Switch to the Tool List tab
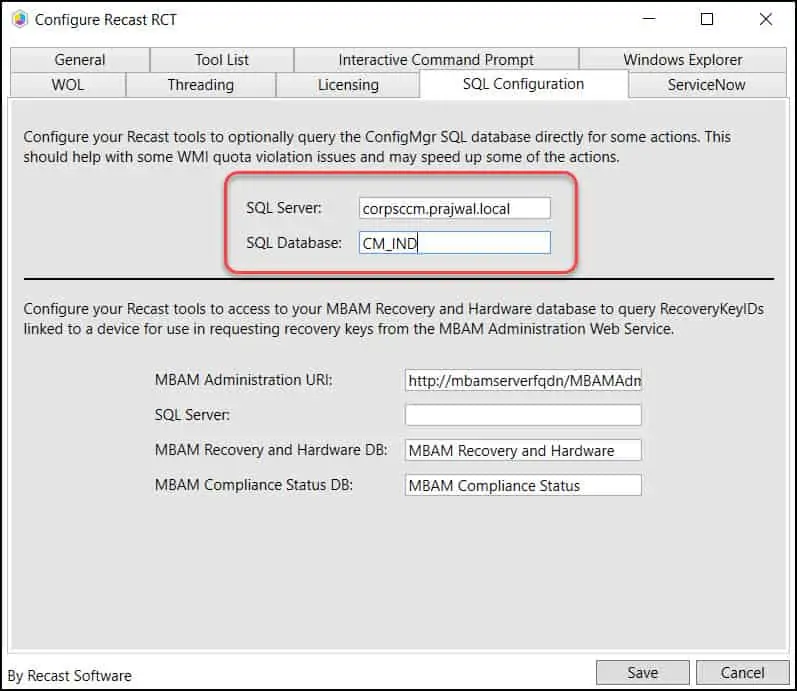 click(222, 60)
